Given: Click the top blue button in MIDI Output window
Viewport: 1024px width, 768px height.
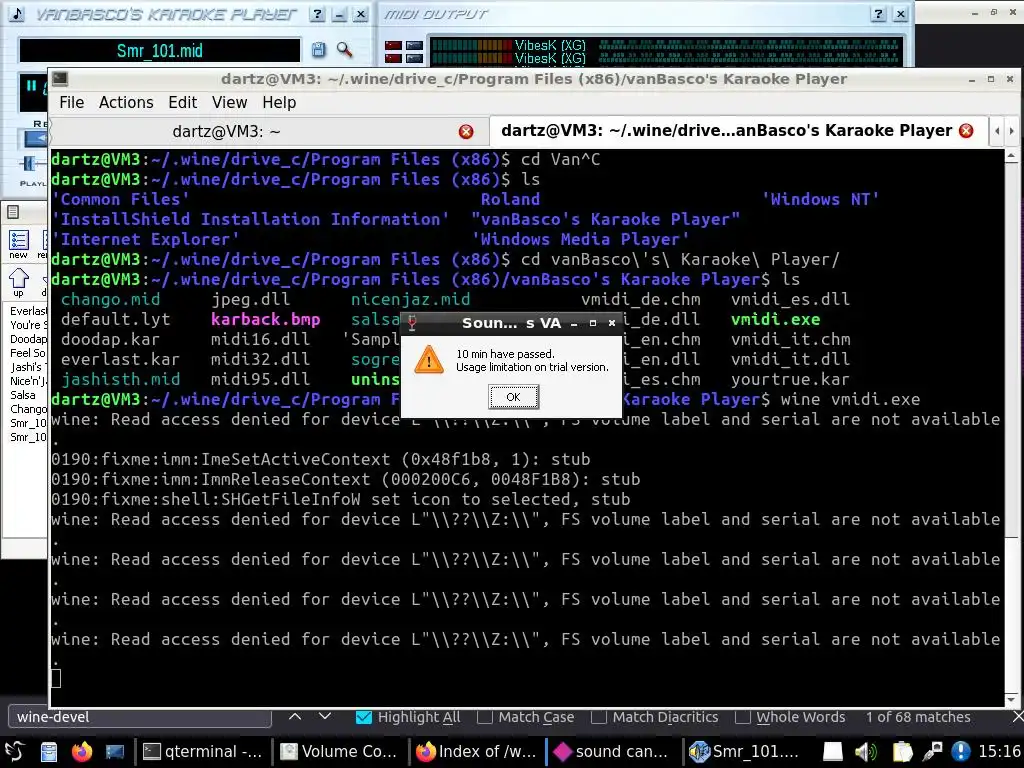Looking at the screenshot, I should coord(414,45).
